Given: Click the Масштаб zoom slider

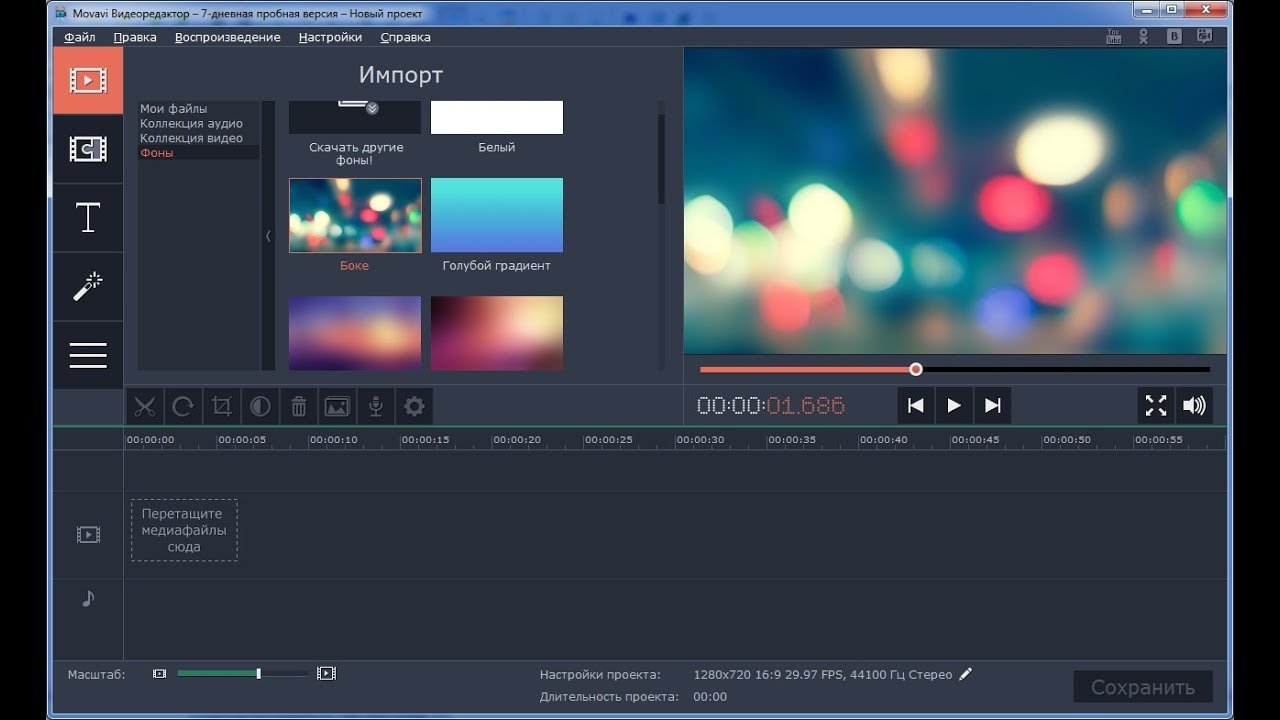Looking at the screenshot, I should 242,674.
